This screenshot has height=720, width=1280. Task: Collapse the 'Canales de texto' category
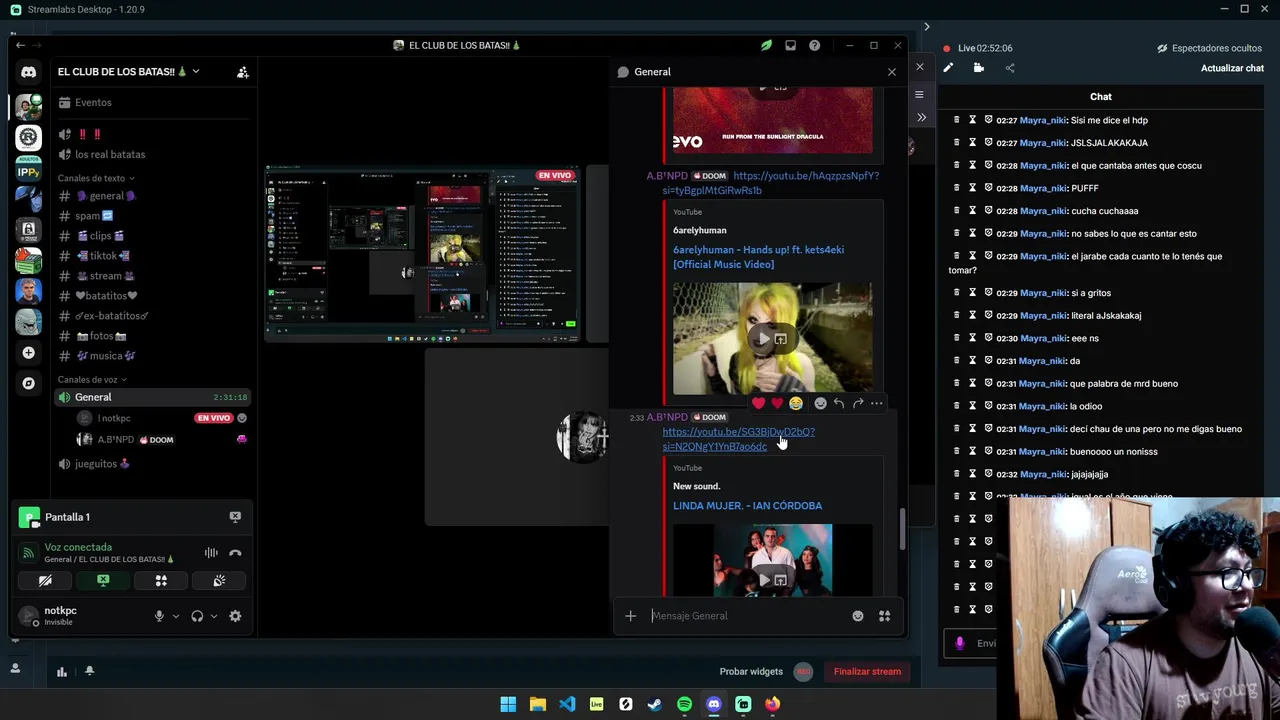(x=95, y=178)
